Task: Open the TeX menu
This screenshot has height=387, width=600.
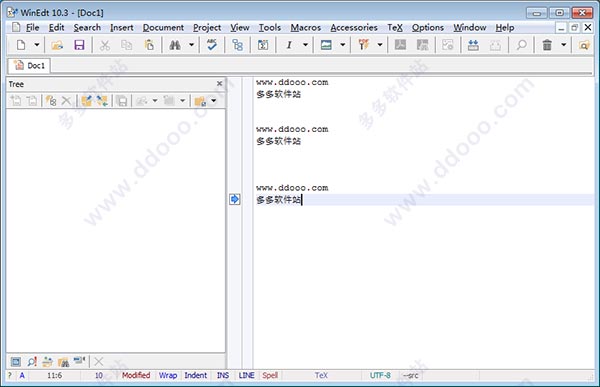Action: click(x=395, y=28)
